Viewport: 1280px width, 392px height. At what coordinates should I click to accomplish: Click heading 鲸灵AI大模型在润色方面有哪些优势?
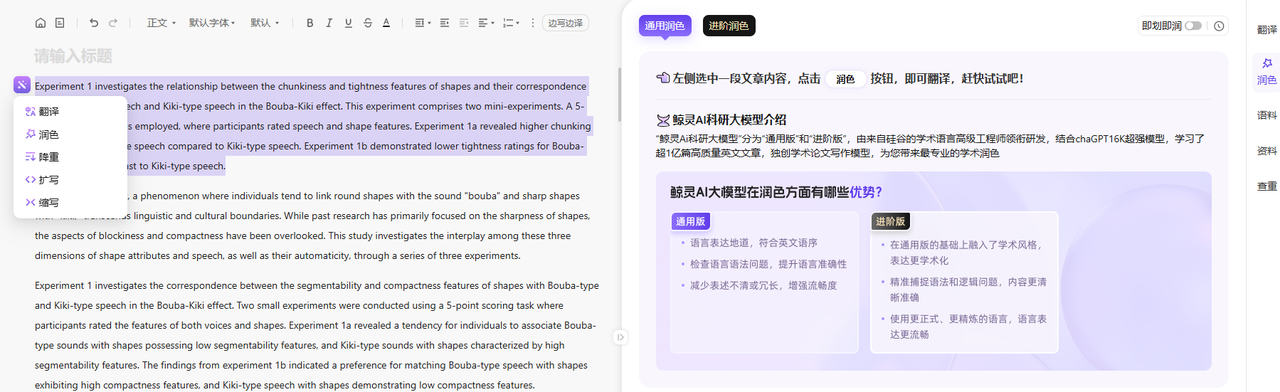(776, 192)
